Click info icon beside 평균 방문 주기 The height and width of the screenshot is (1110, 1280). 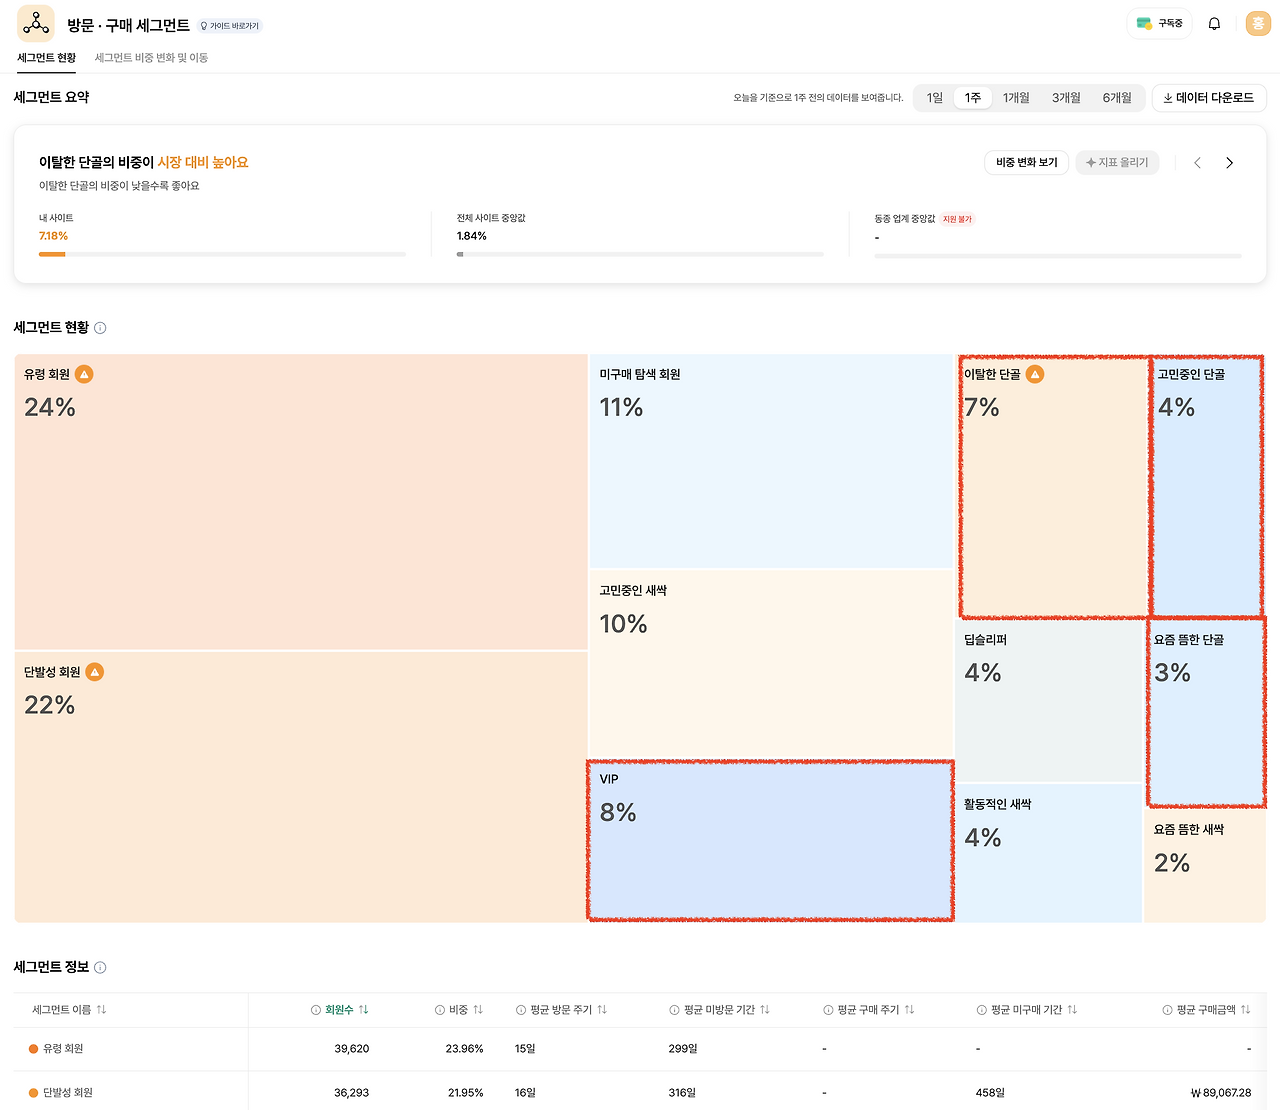(x=521, y=1010)
